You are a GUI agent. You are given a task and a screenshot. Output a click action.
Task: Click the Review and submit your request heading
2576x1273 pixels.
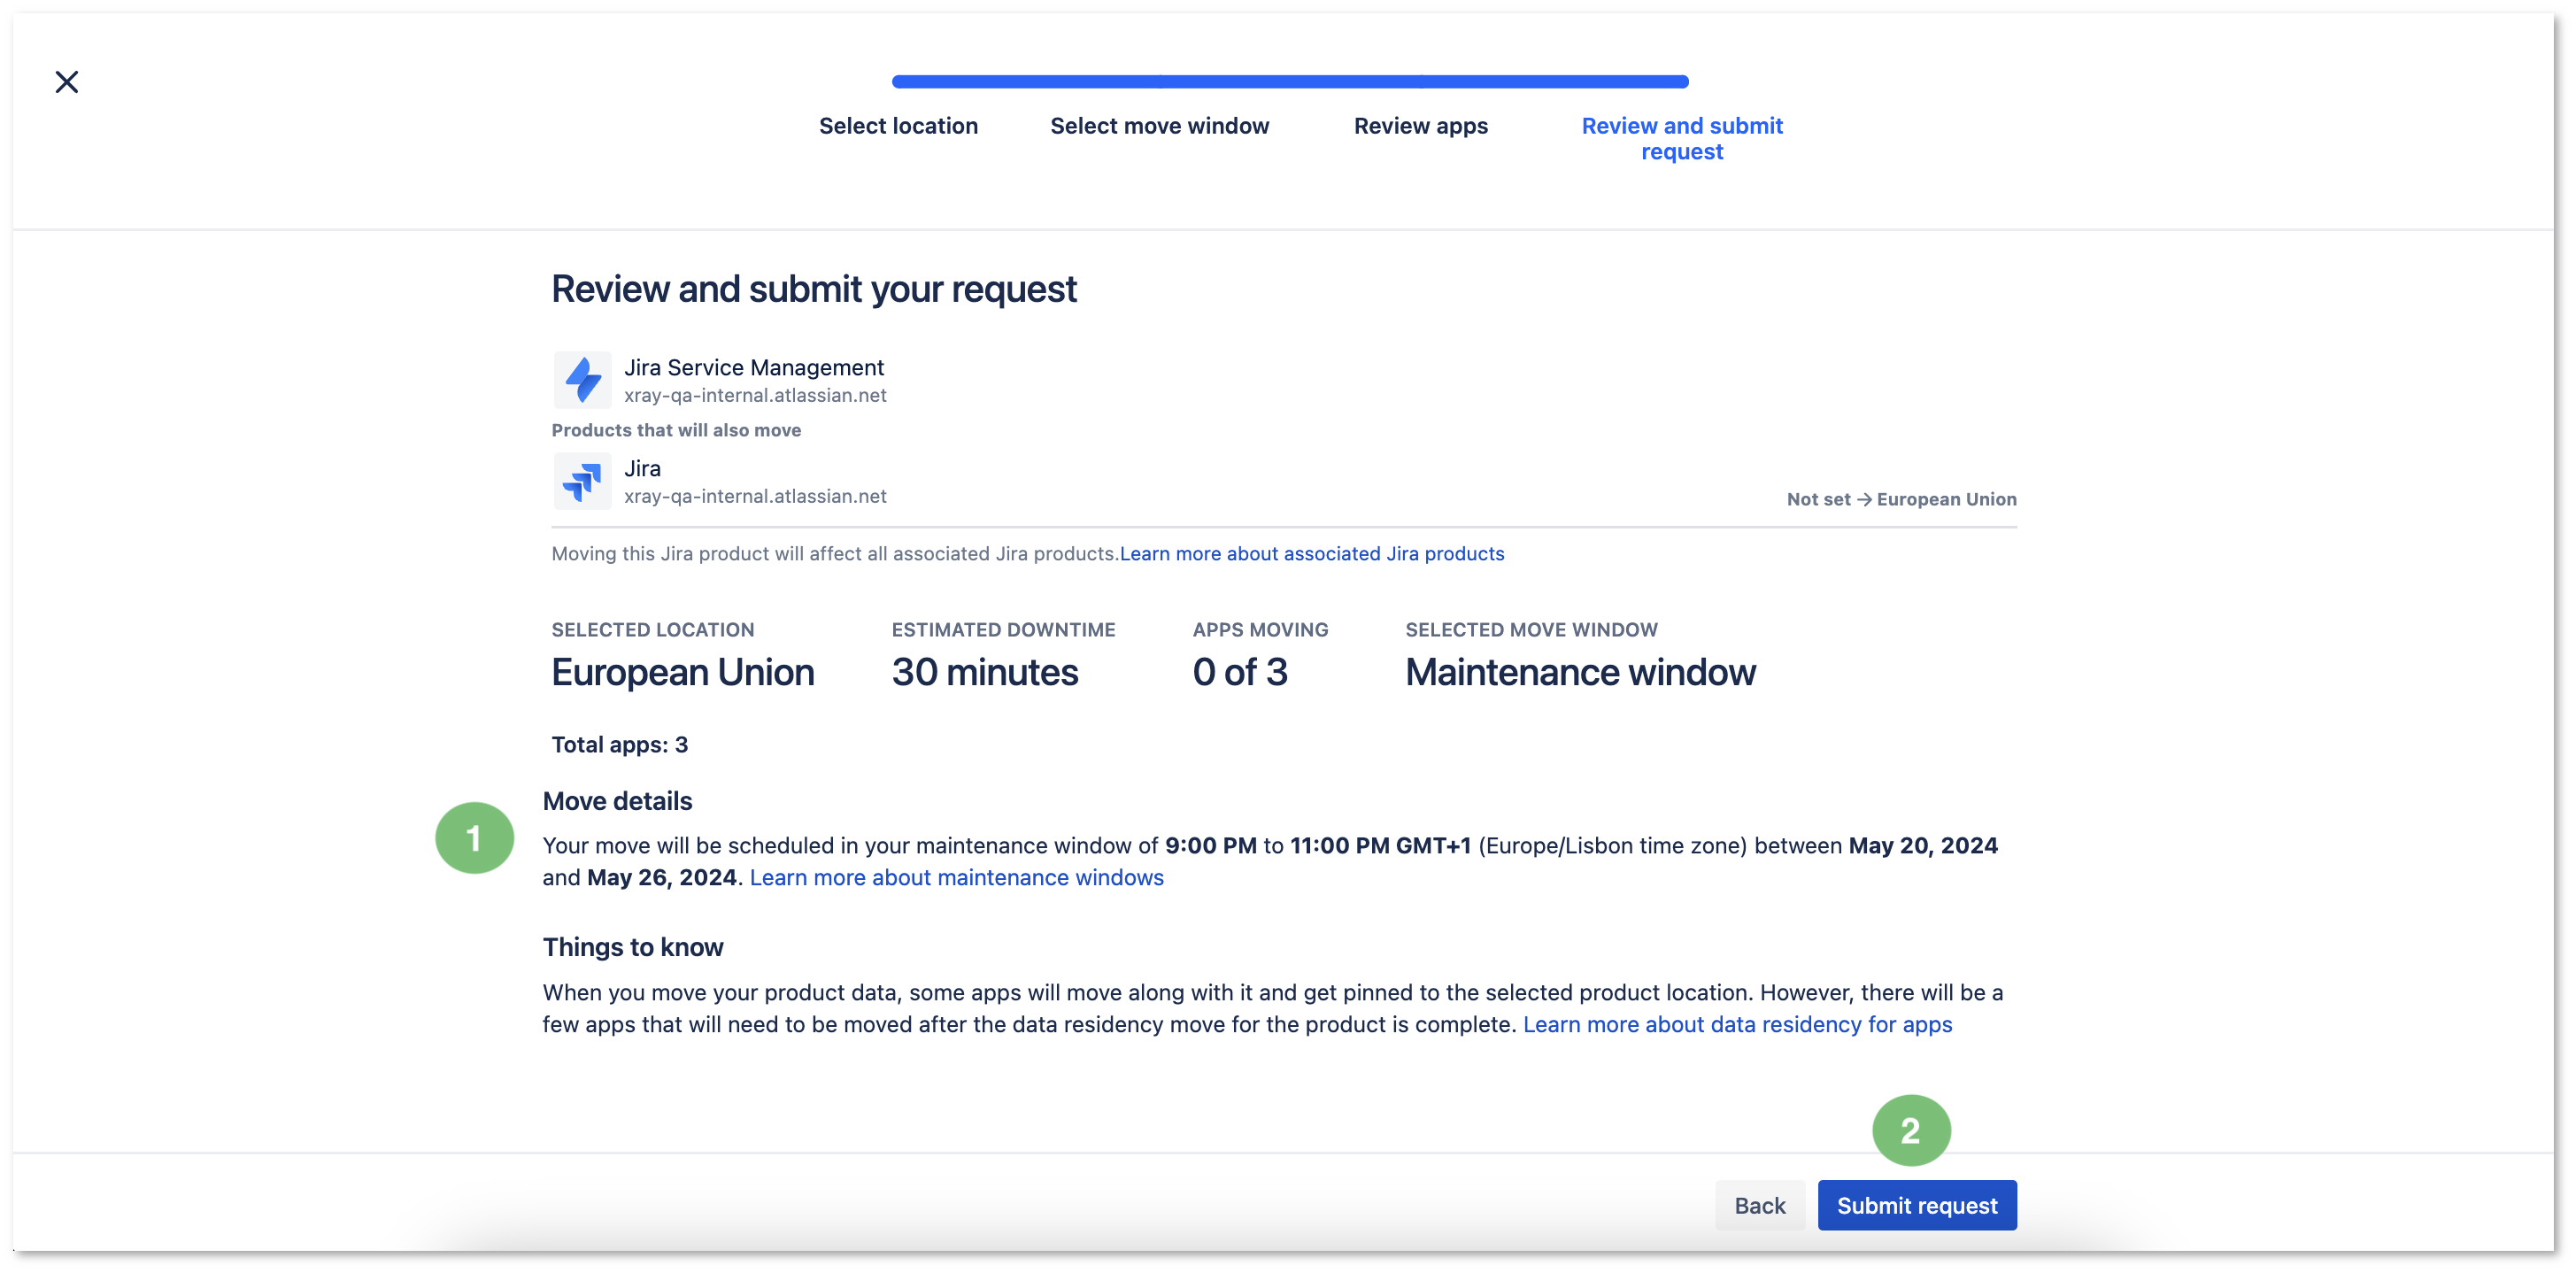814,290
